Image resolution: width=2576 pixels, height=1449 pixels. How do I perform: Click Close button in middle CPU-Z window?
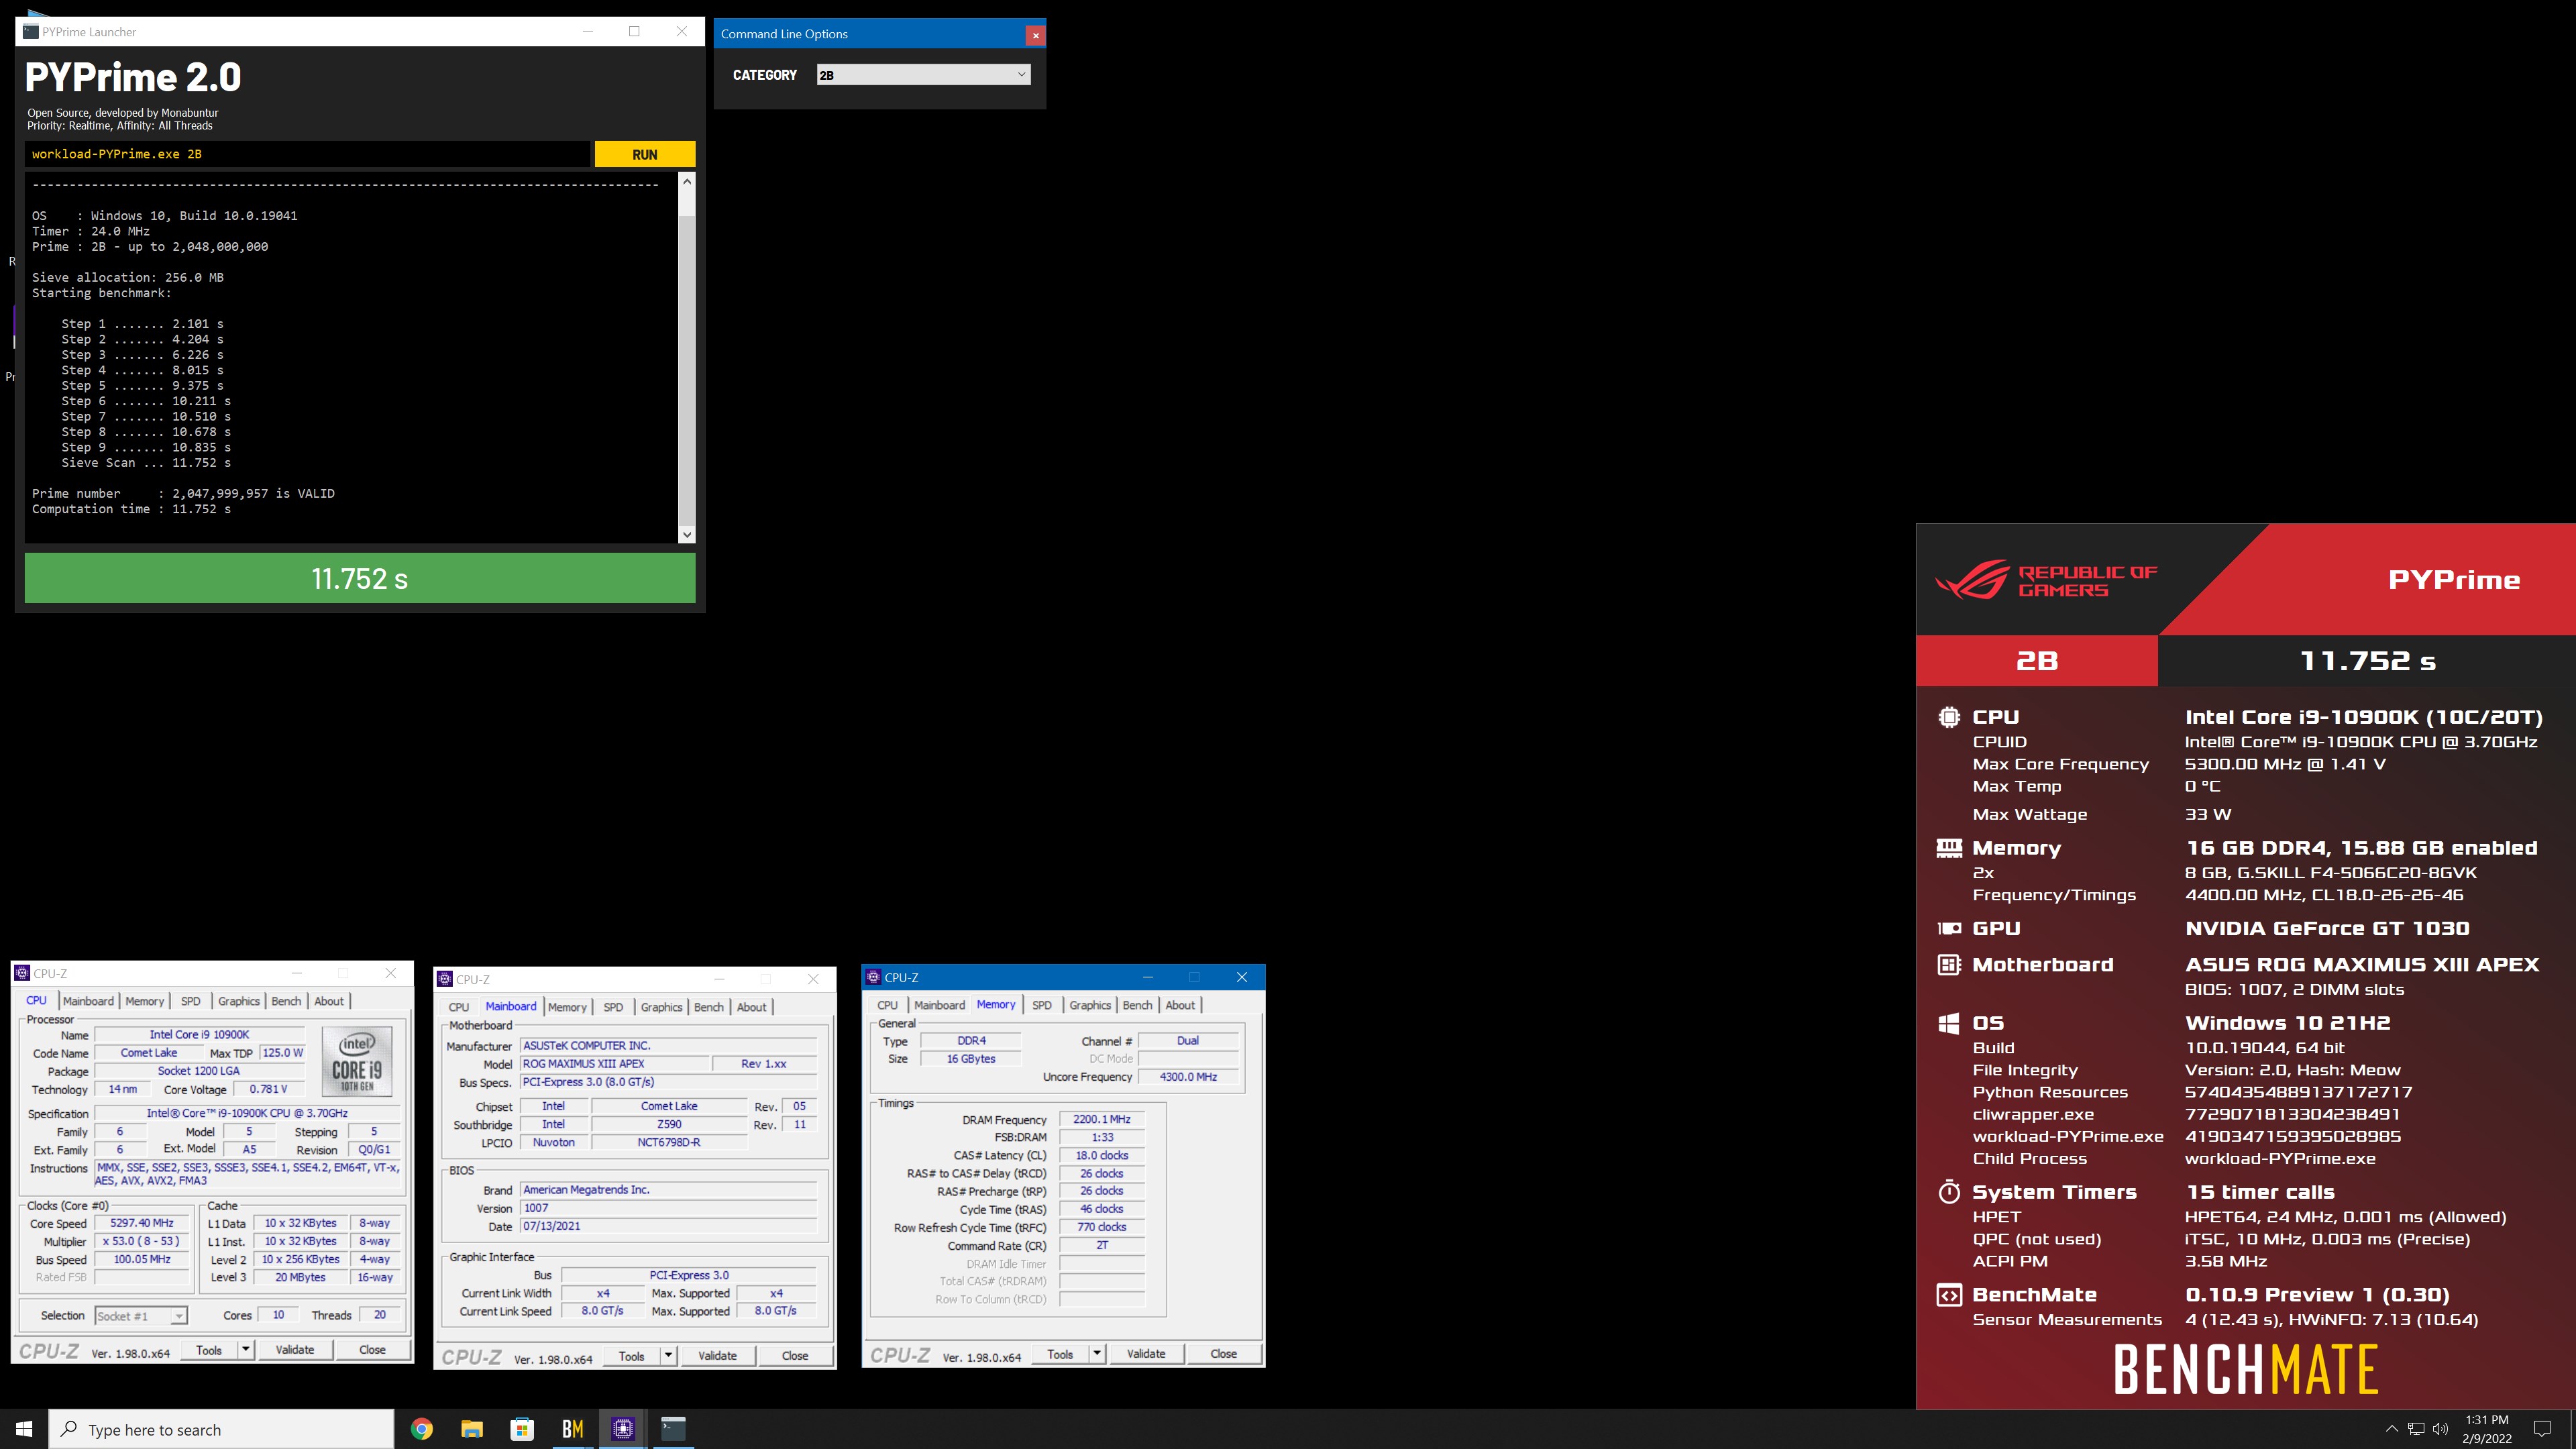(795, 1356)
